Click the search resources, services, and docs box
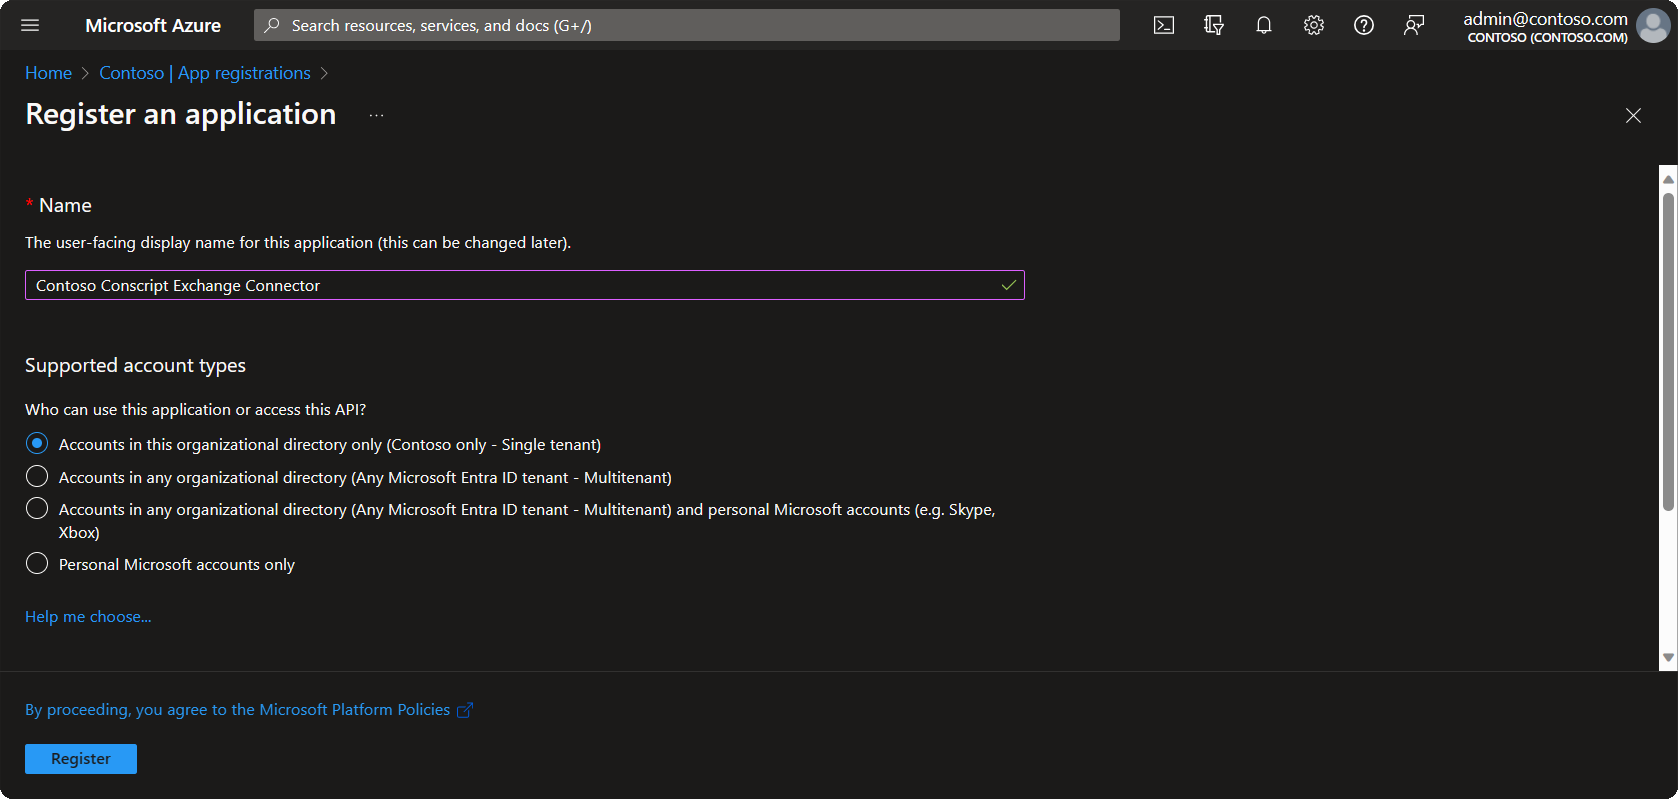The image size is (1678, 799). pyautogui.click(x=687, y=25)
